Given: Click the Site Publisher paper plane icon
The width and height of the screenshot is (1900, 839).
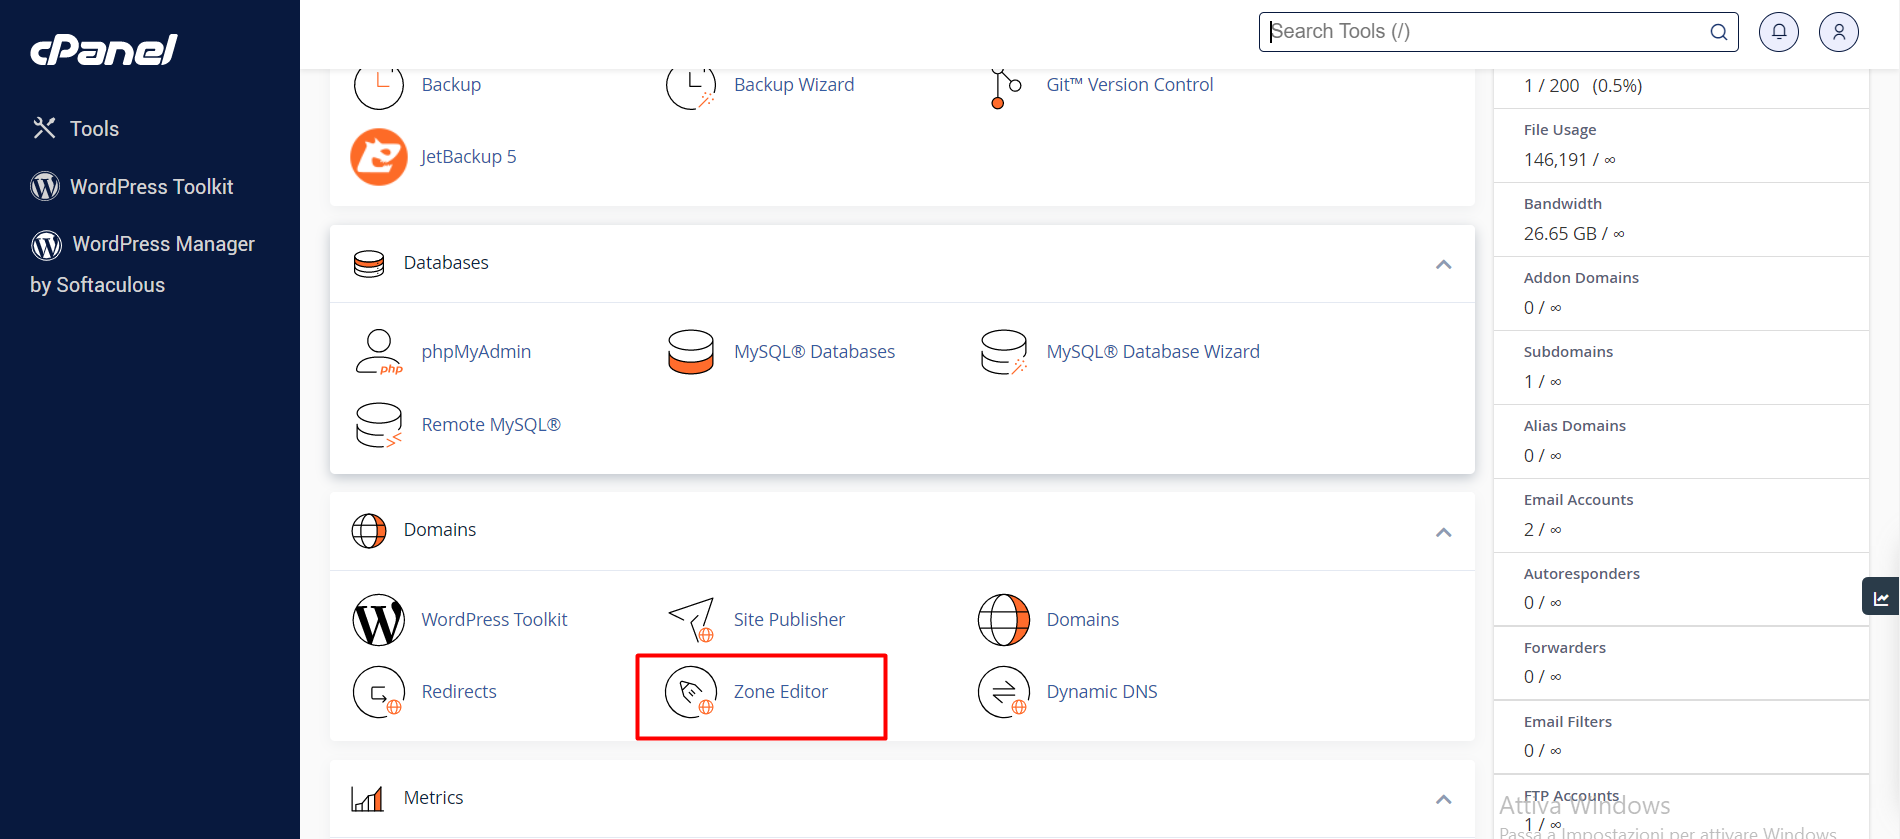Looking at the screenshot, I should coord(691,620).
